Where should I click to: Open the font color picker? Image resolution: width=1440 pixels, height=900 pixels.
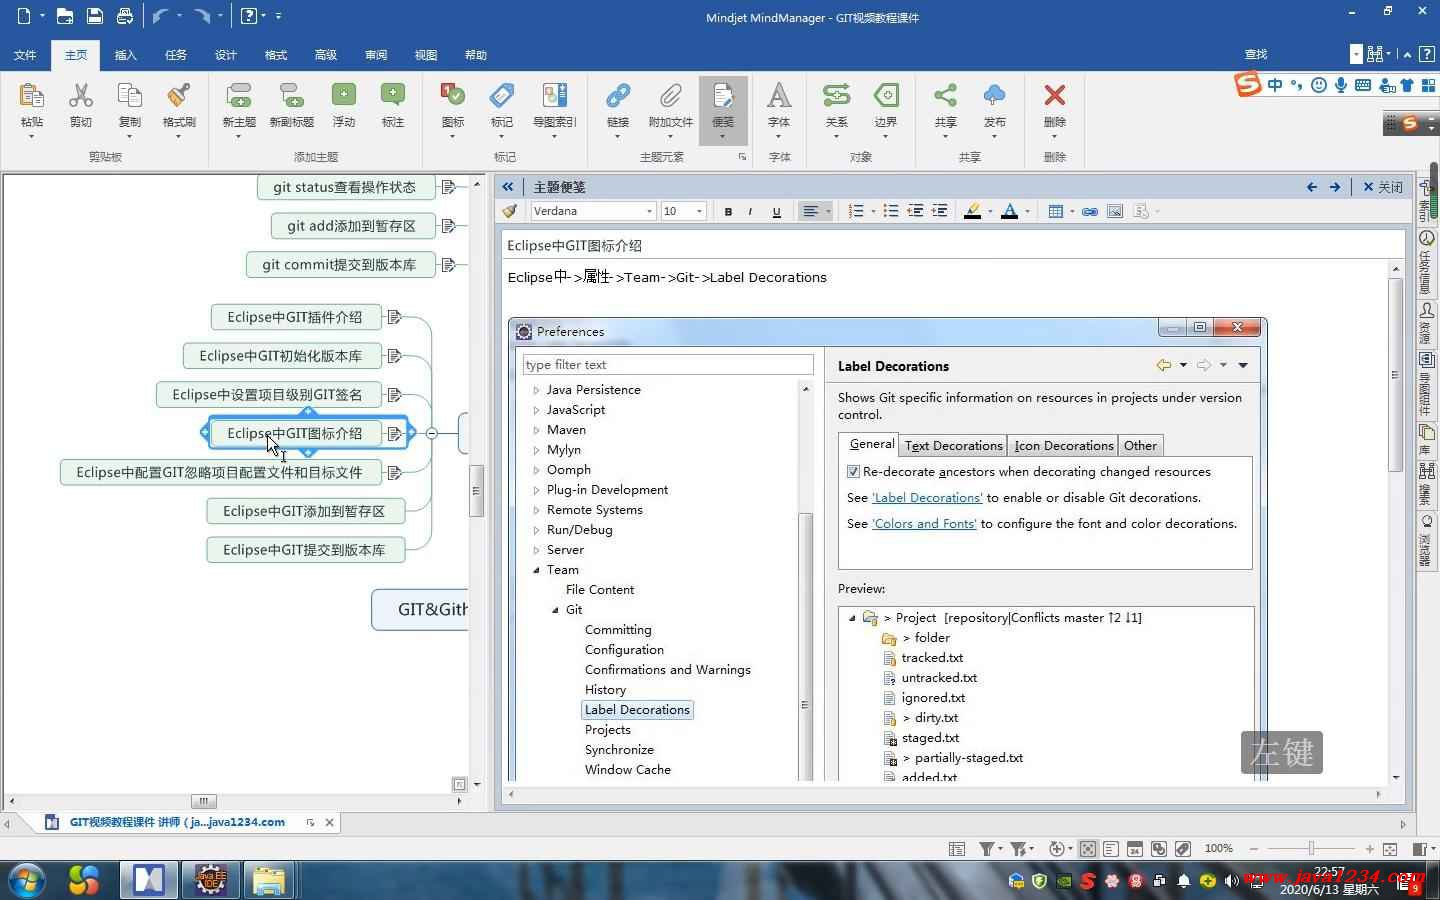click(1010, 211)
